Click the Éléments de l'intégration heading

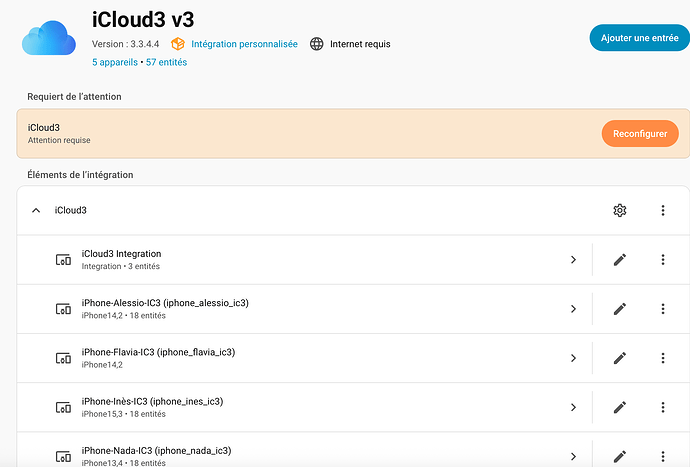pos(80,175)
